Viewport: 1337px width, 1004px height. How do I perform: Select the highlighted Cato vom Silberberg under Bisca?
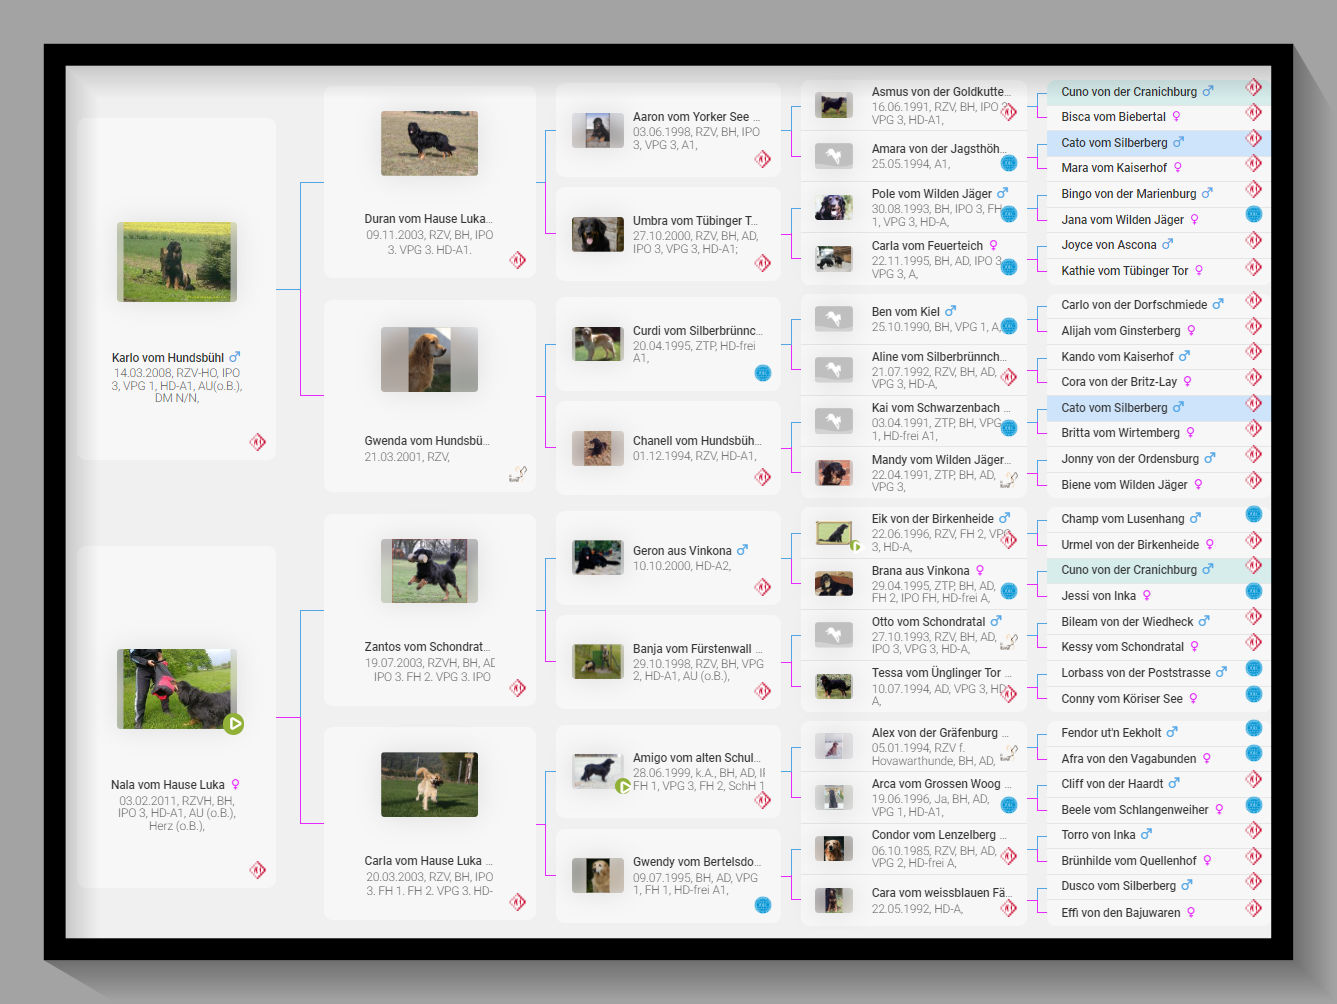[1113, 143]
